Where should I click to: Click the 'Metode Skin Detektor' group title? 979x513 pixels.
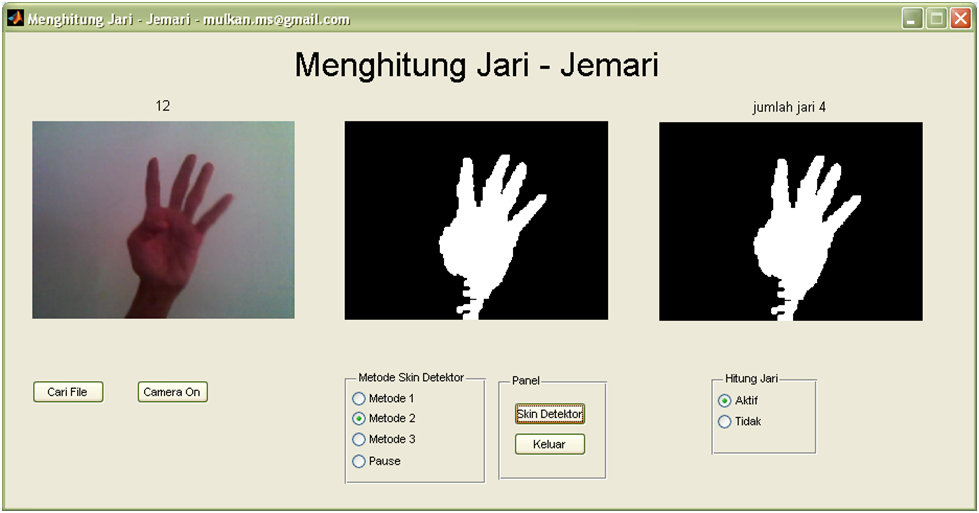coord(411,378)
